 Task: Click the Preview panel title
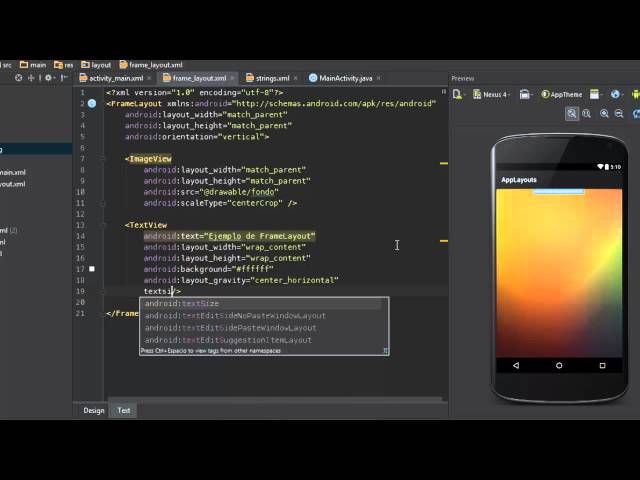[x=463, y=78]
